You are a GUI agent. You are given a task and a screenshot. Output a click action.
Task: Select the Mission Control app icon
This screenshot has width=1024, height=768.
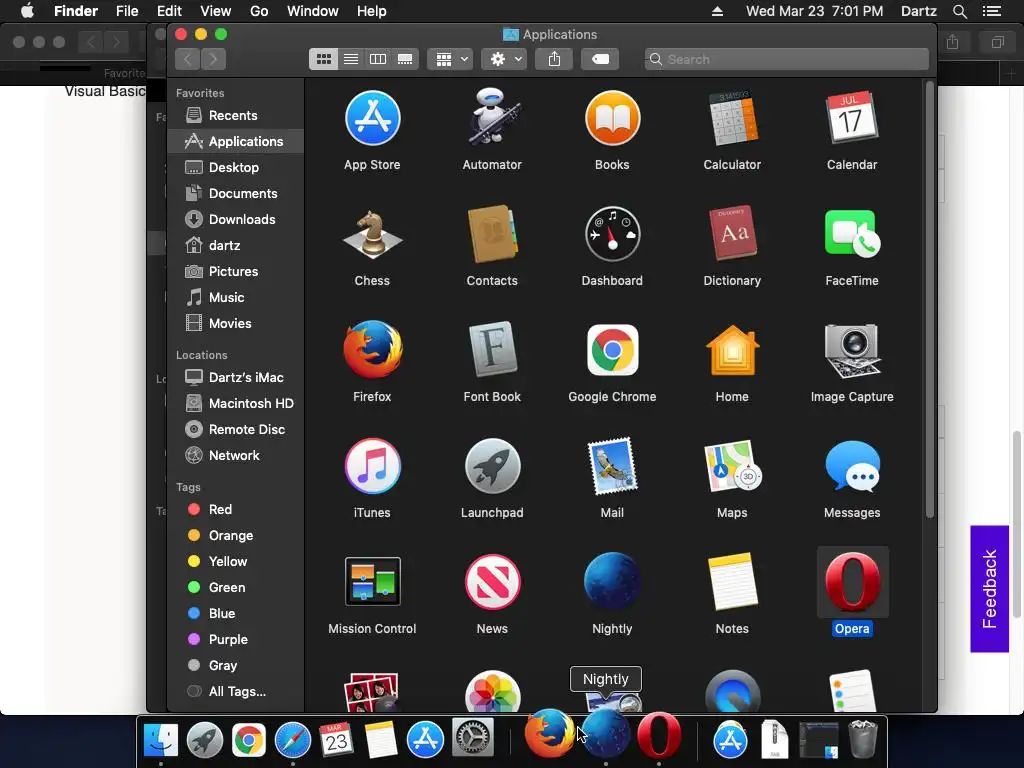point(372,582)
